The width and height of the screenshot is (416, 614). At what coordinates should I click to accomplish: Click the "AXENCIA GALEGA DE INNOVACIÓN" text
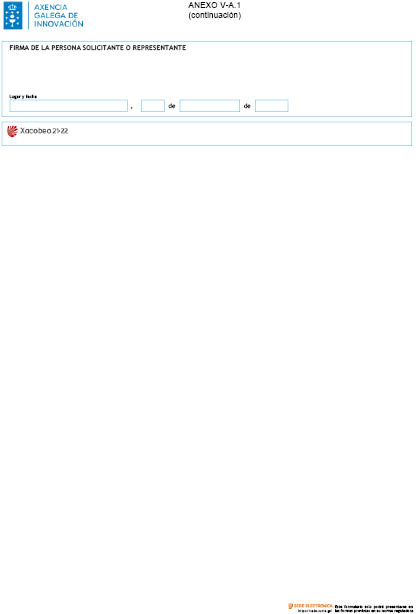(59, 16)
